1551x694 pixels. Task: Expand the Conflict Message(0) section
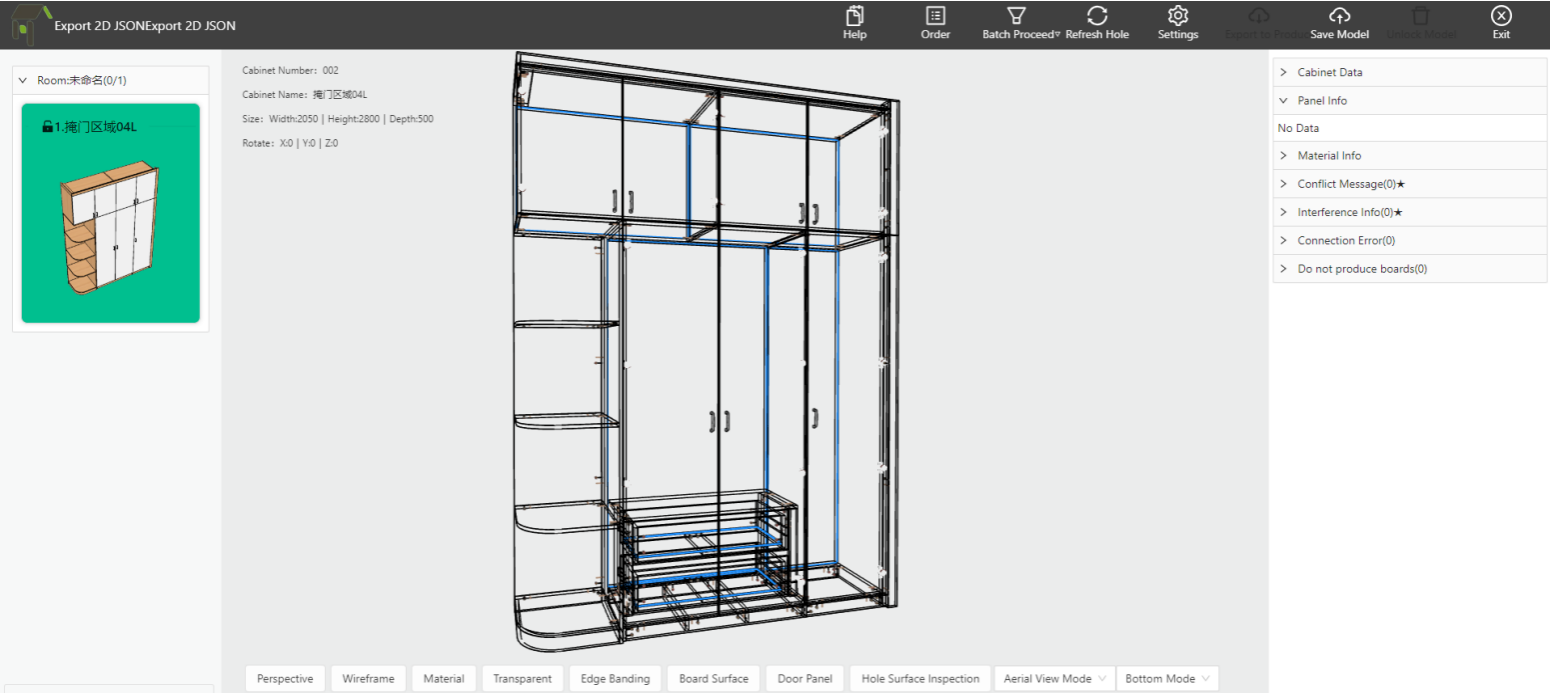(x=1409, y=184)
